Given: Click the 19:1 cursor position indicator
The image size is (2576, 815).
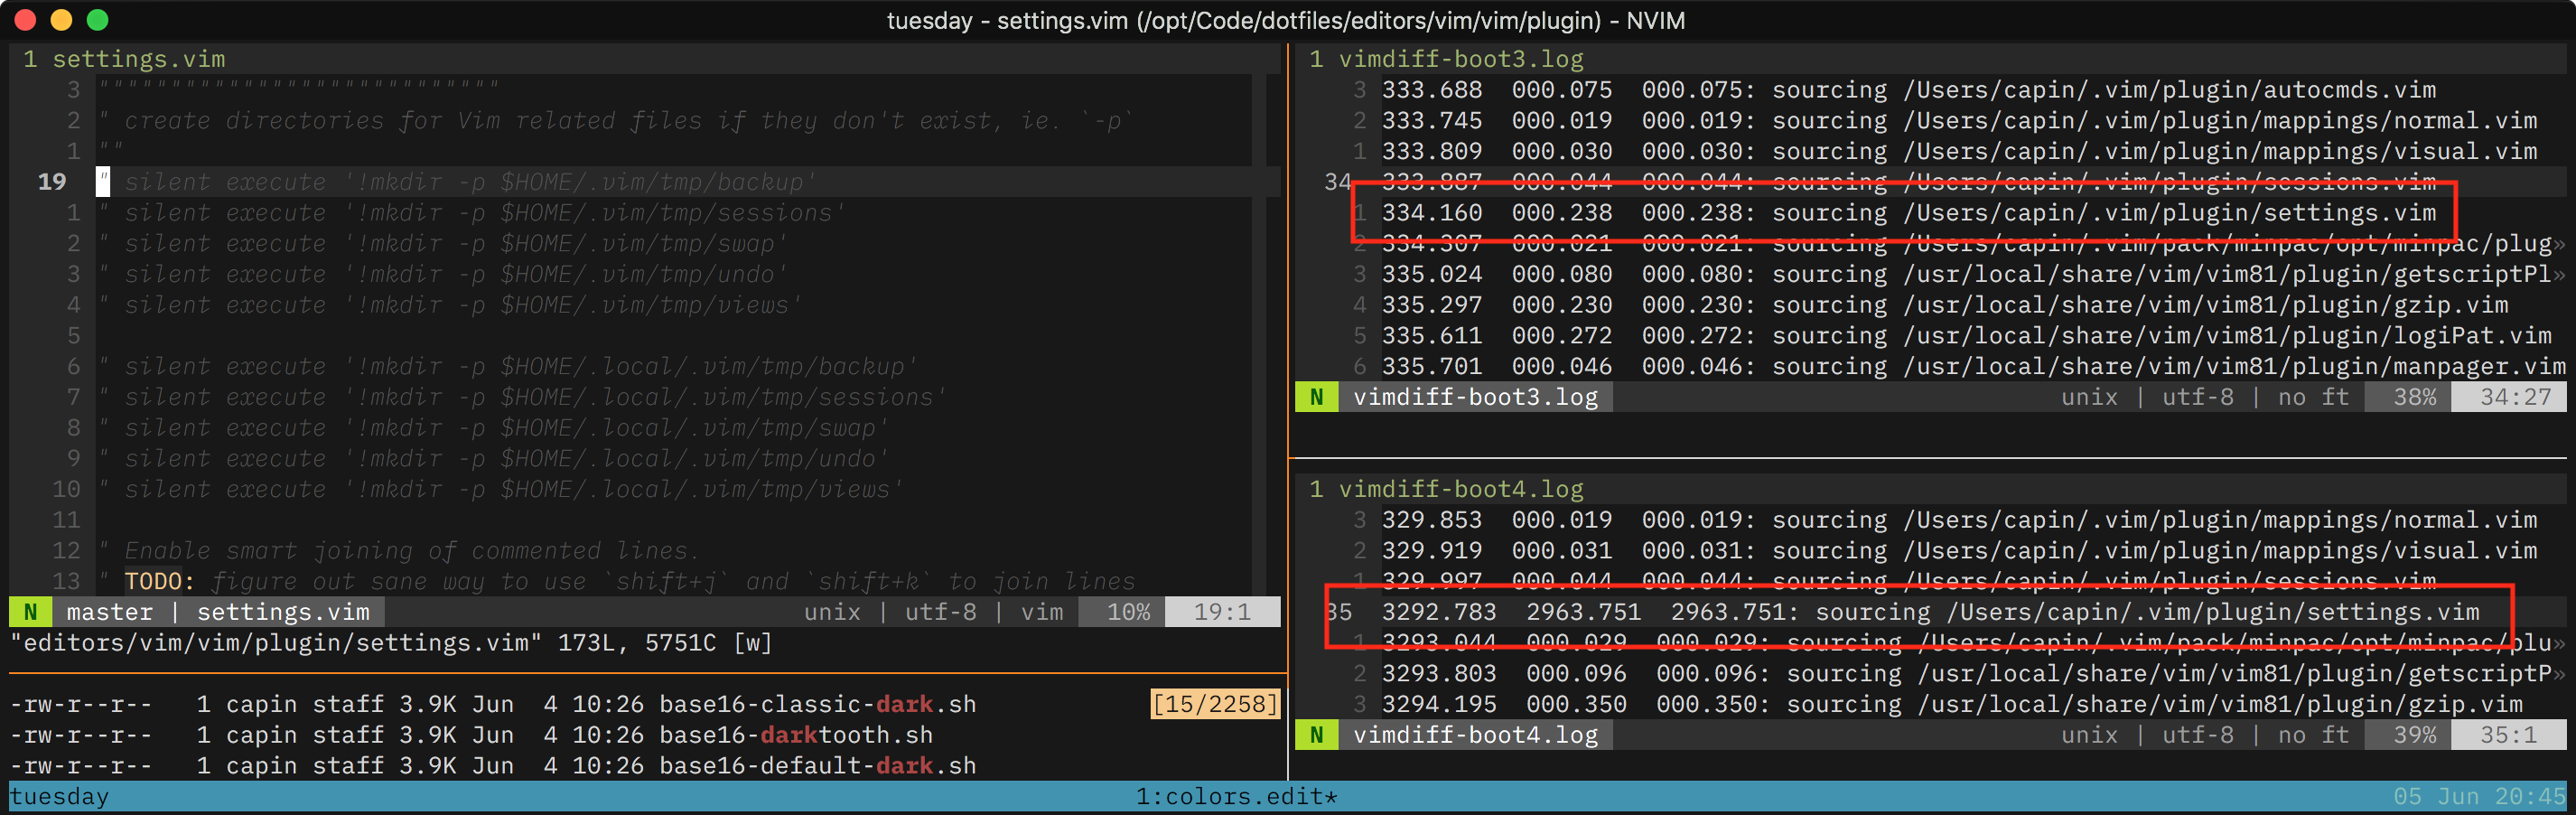Looking at the screenshot, I should (x=1222, y=611).
